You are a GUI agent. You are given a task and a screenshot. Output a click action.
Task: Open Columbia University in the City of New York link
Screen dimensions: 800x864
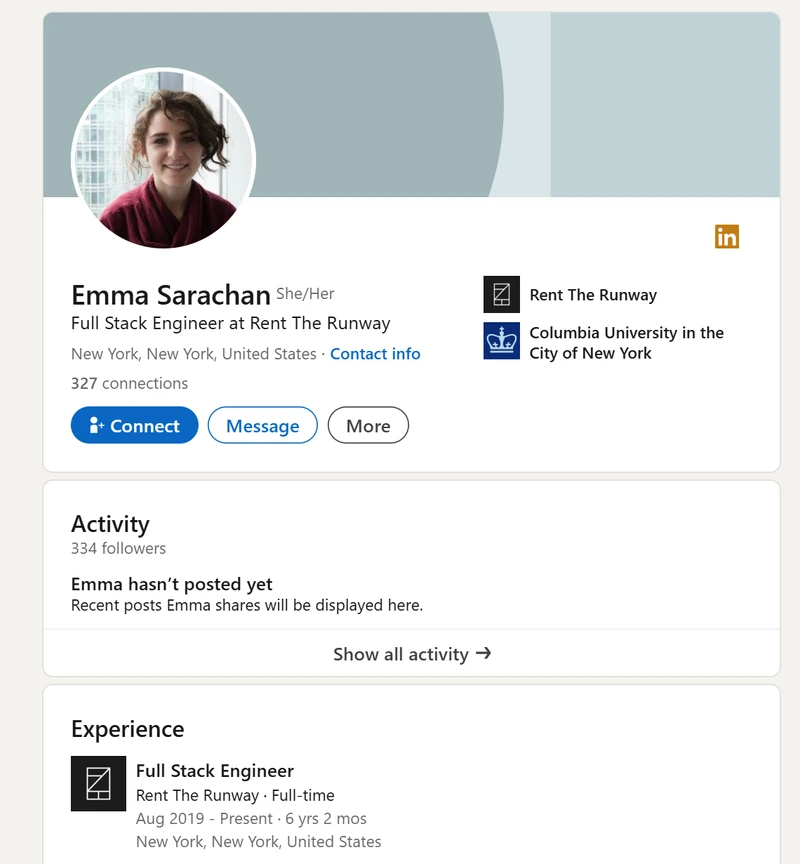click(626, 342)
